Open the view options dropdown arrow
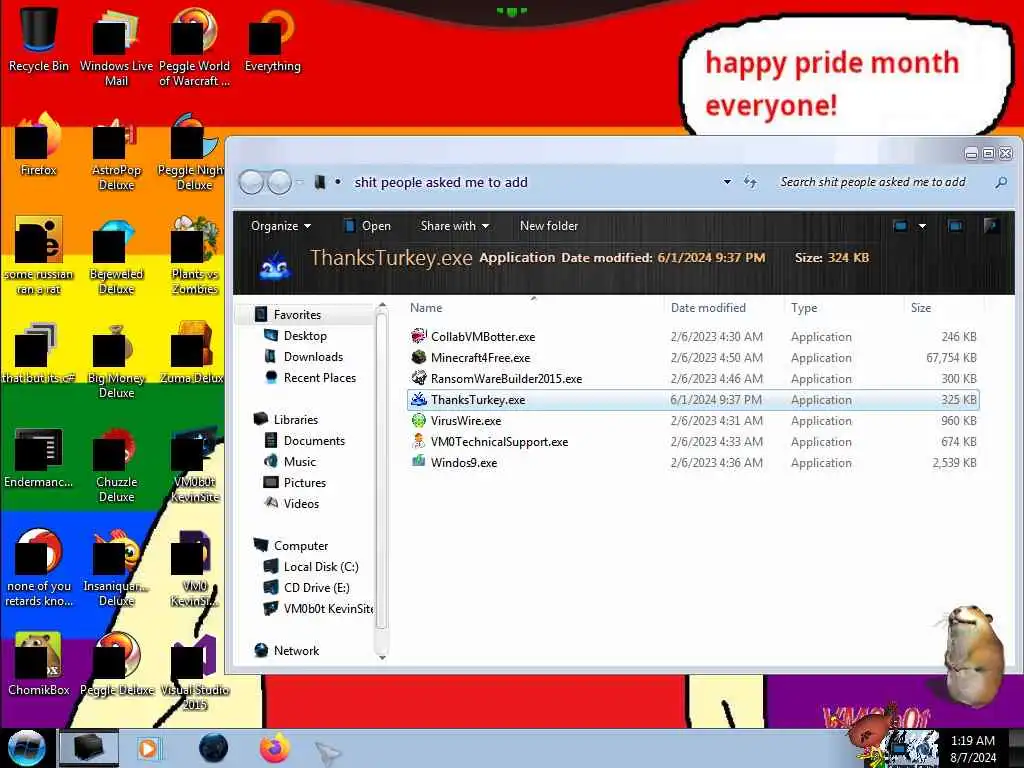The height and width of the screenshot is (768, 1024). click(x=922, y=226)
